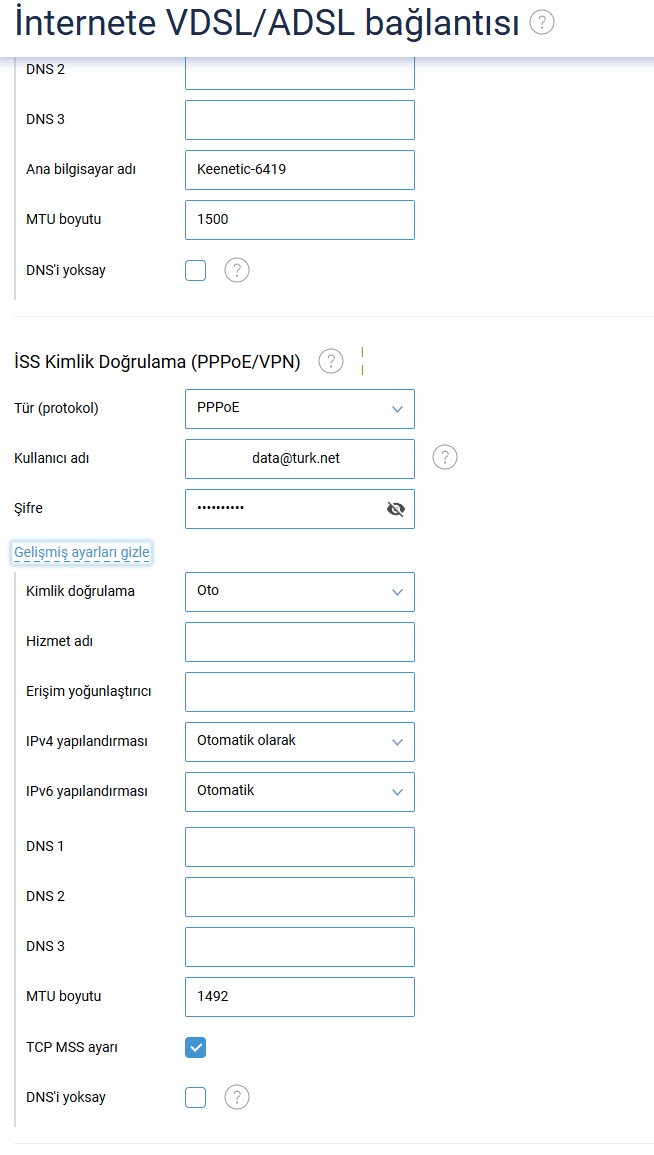Click help icon next to İSS Kimlik Doğrulama heading
Image resolution: width=654 pixels, height=1155 pixels.
pyautogui.click(x=331, y=361)
